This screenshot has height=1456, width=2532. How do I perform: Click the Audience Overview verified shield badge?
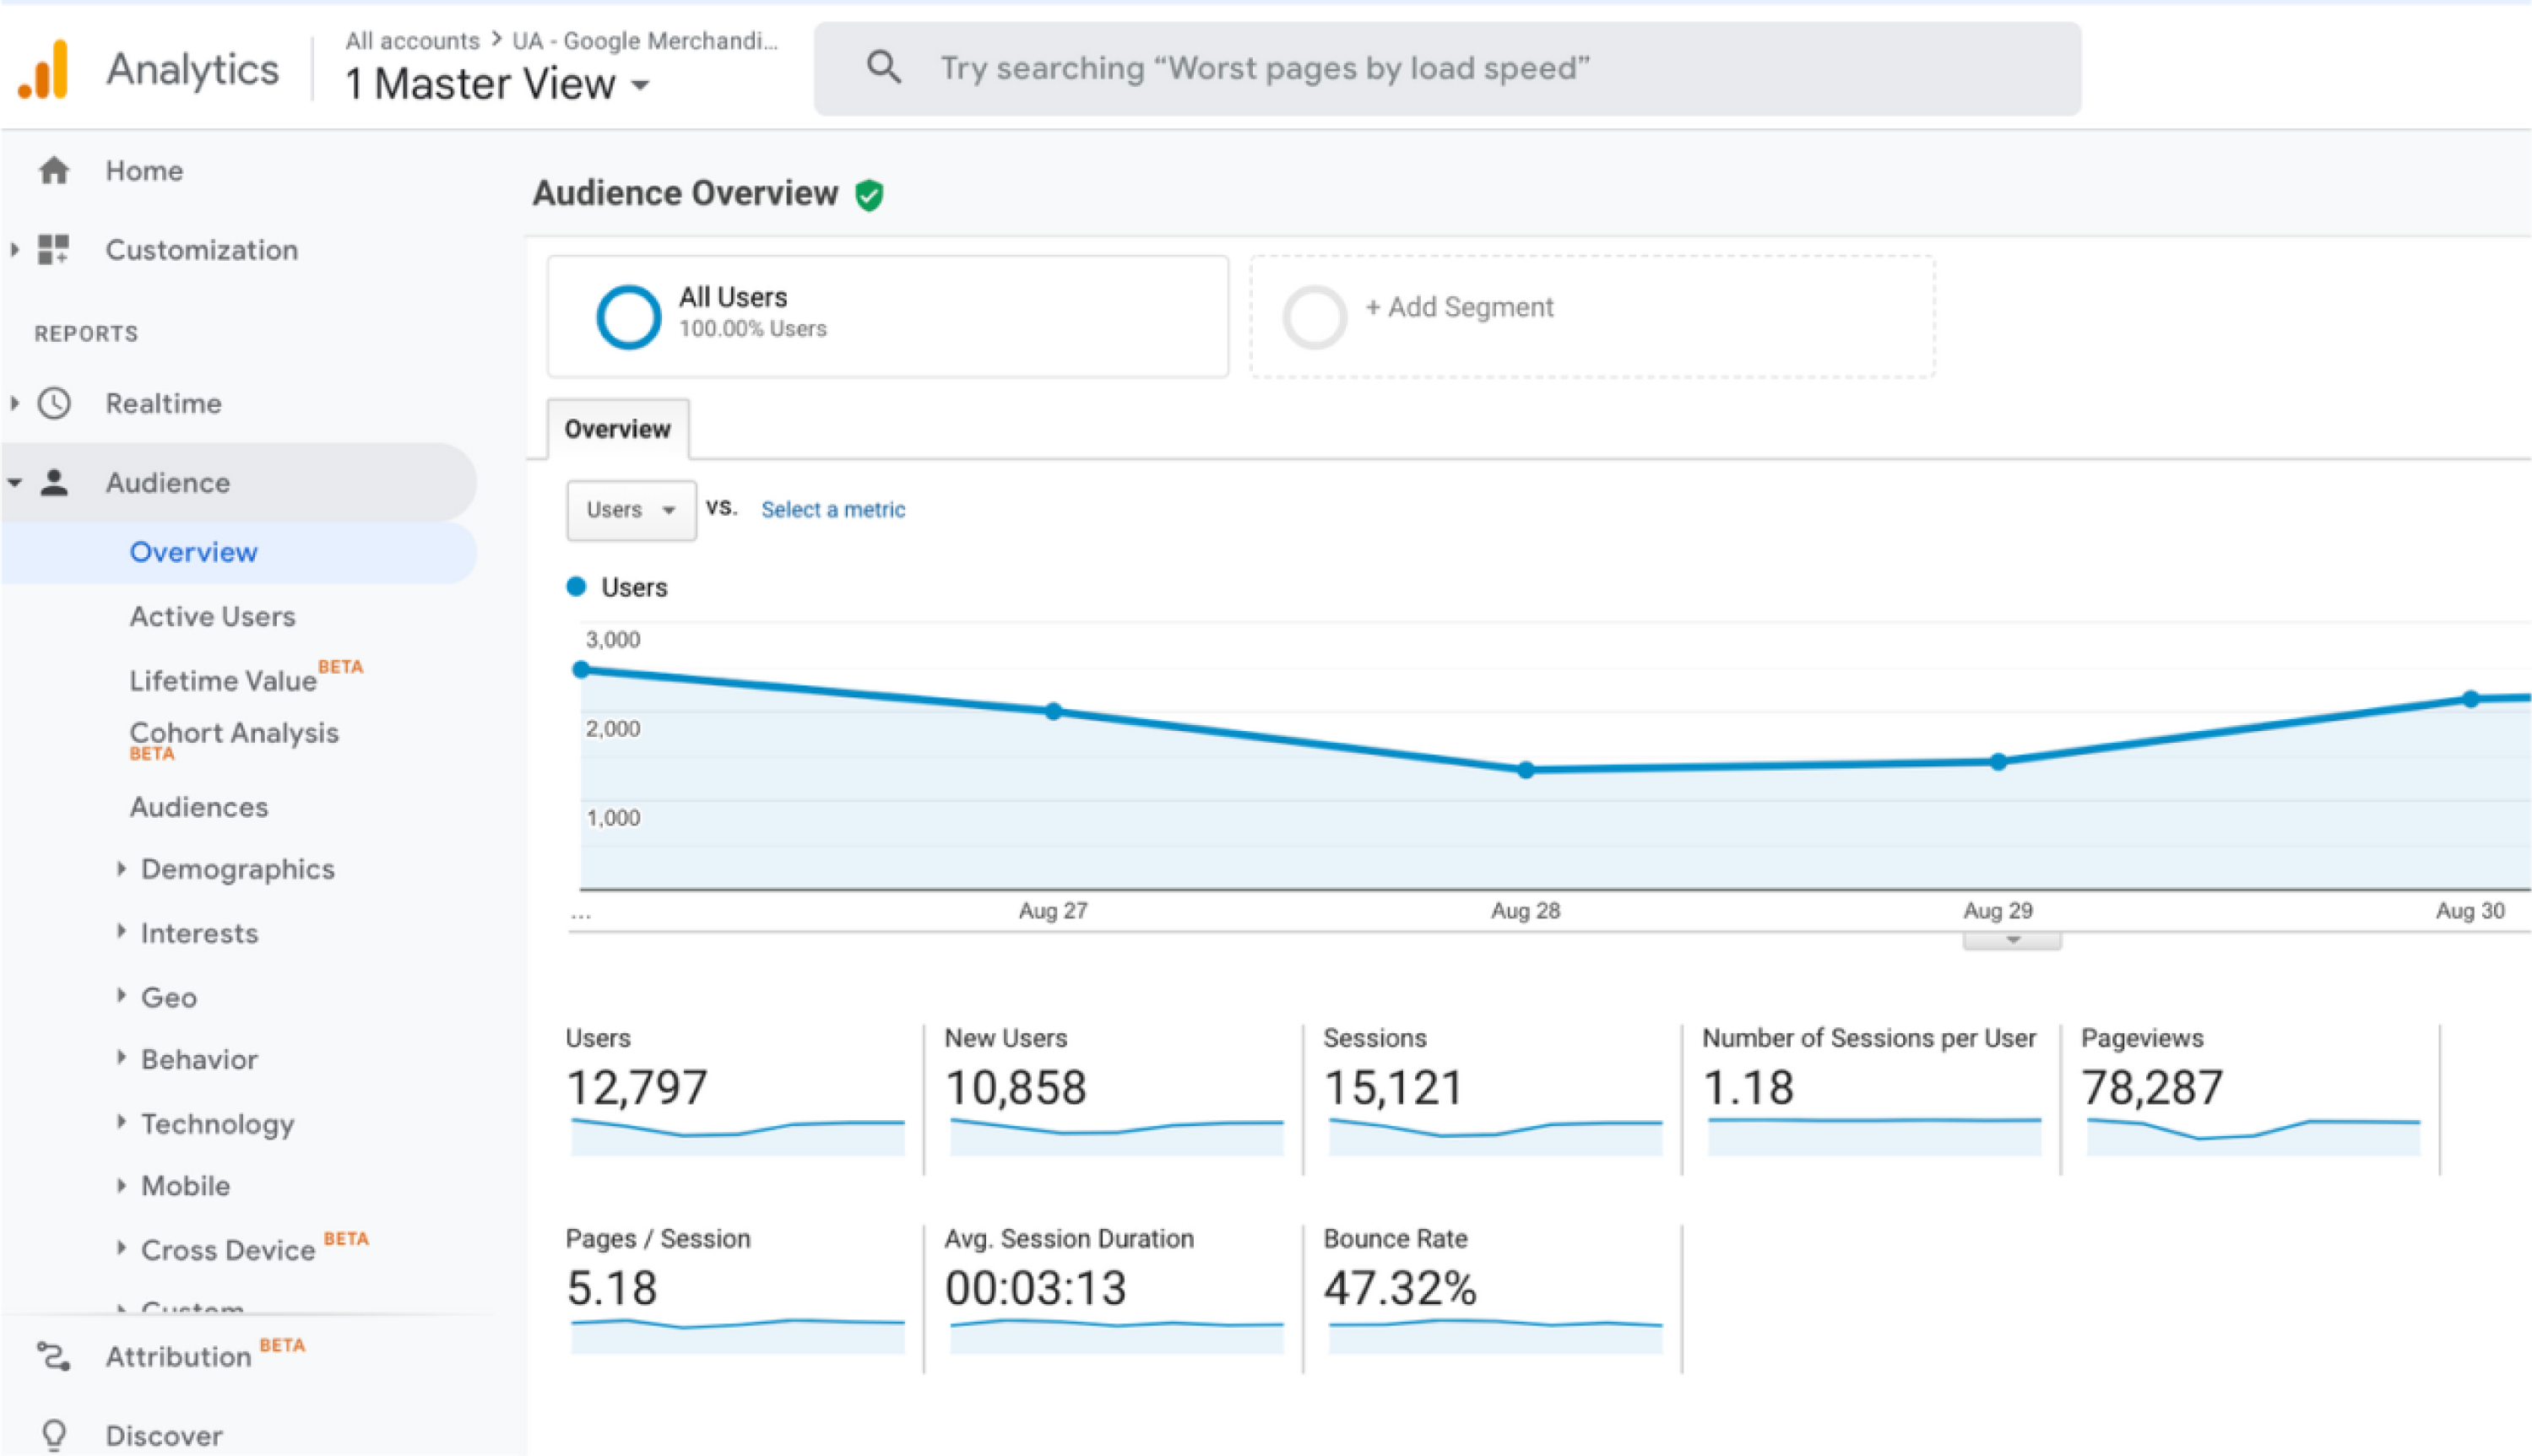coord(869,194)
